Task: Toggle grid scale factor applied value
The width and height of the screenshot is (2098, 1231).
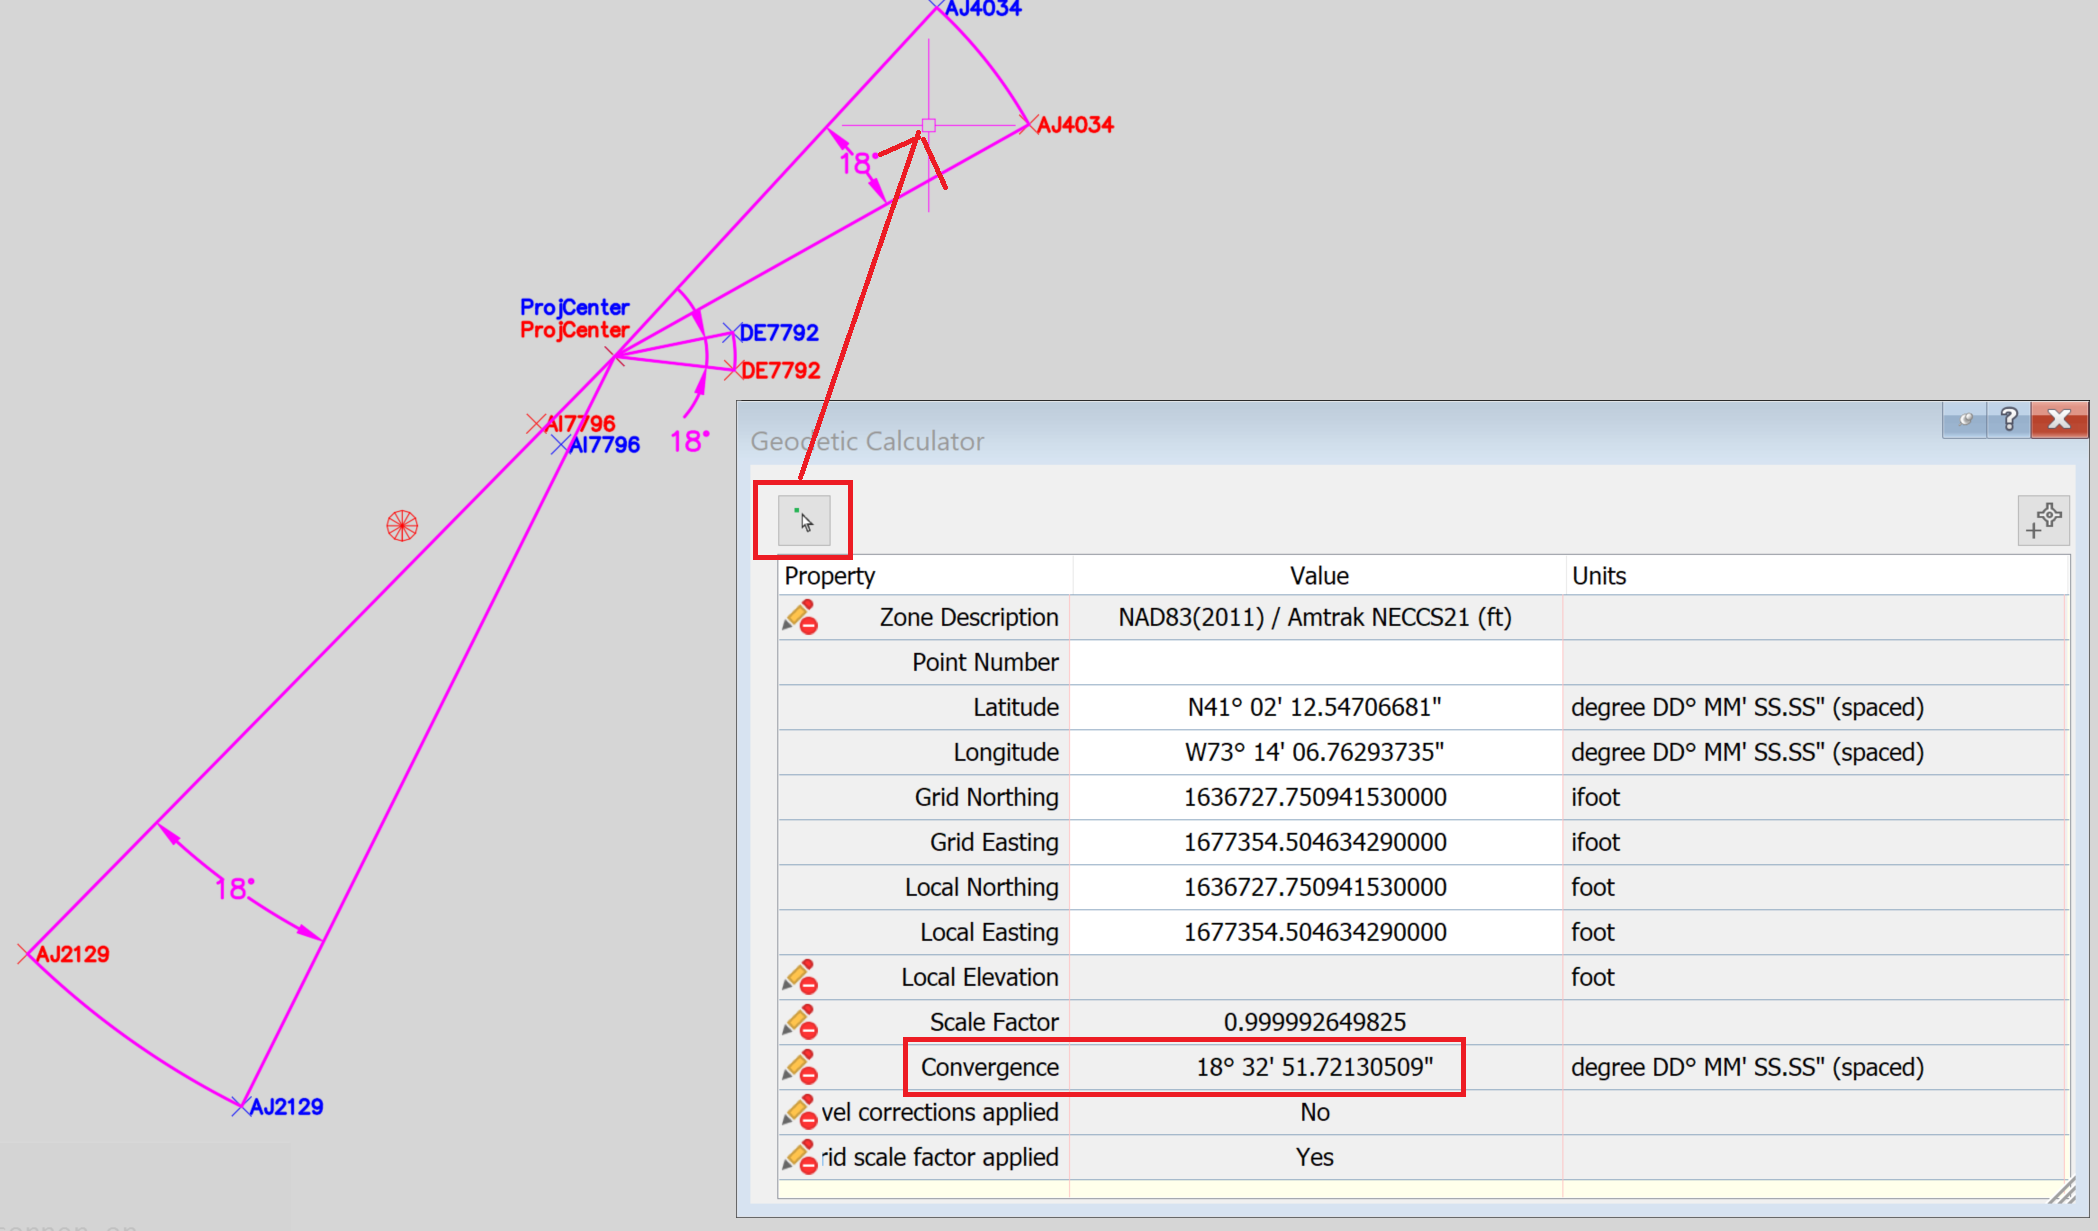Action: 1314,1157
